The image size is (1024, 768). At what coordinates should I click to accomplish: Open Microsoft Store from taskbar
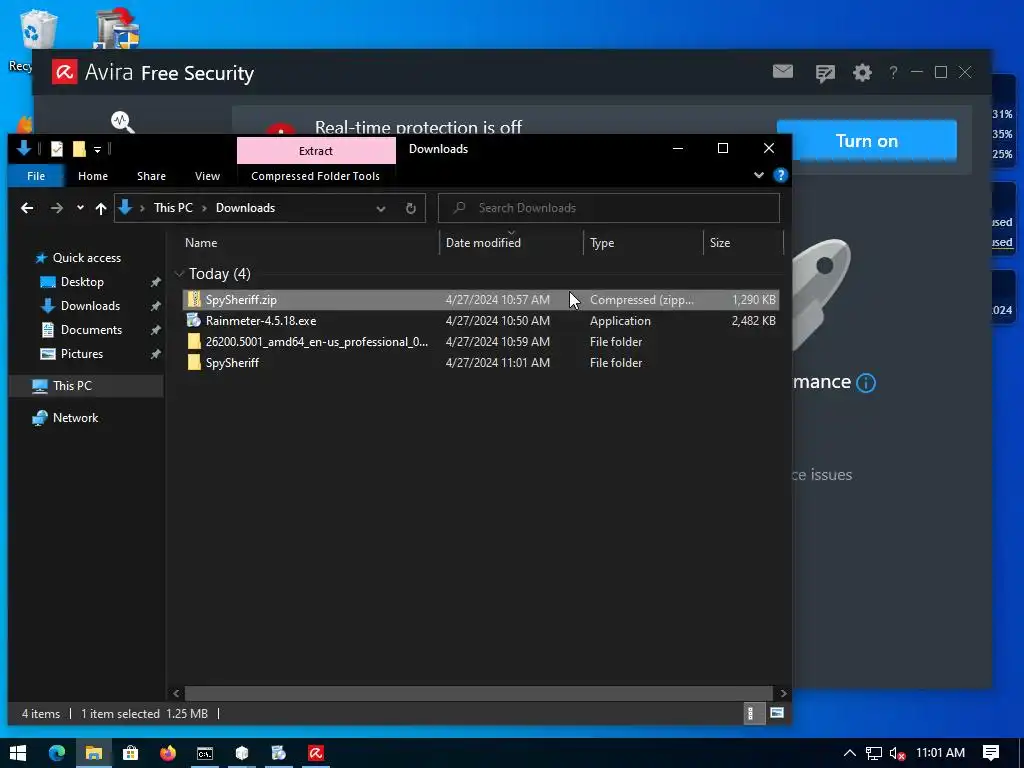131,753
